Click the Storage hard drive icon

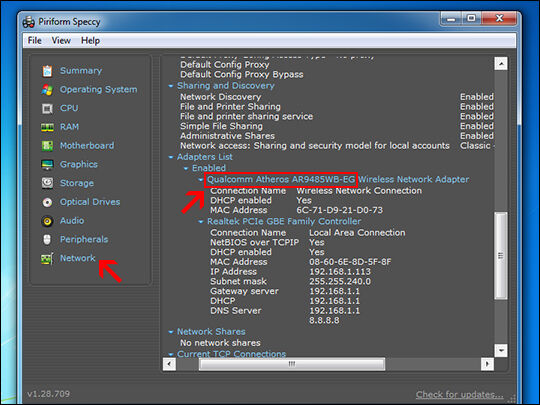click(x=47, y=183)
